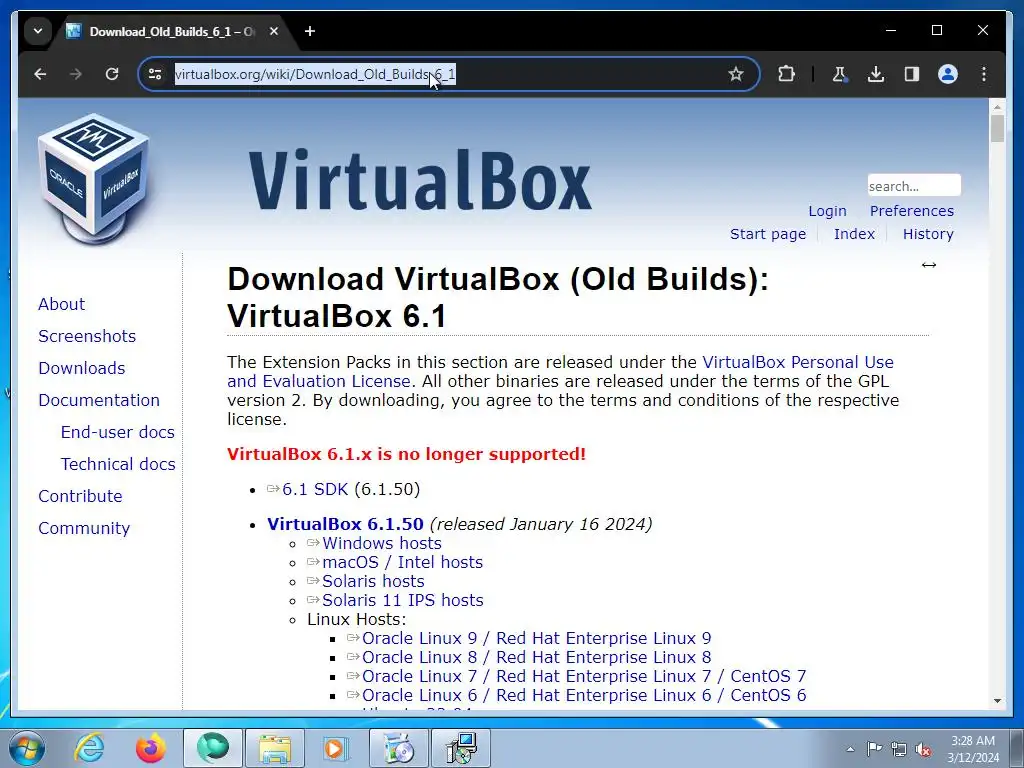Open the Chrome three-dot menu

pos(984,74)
